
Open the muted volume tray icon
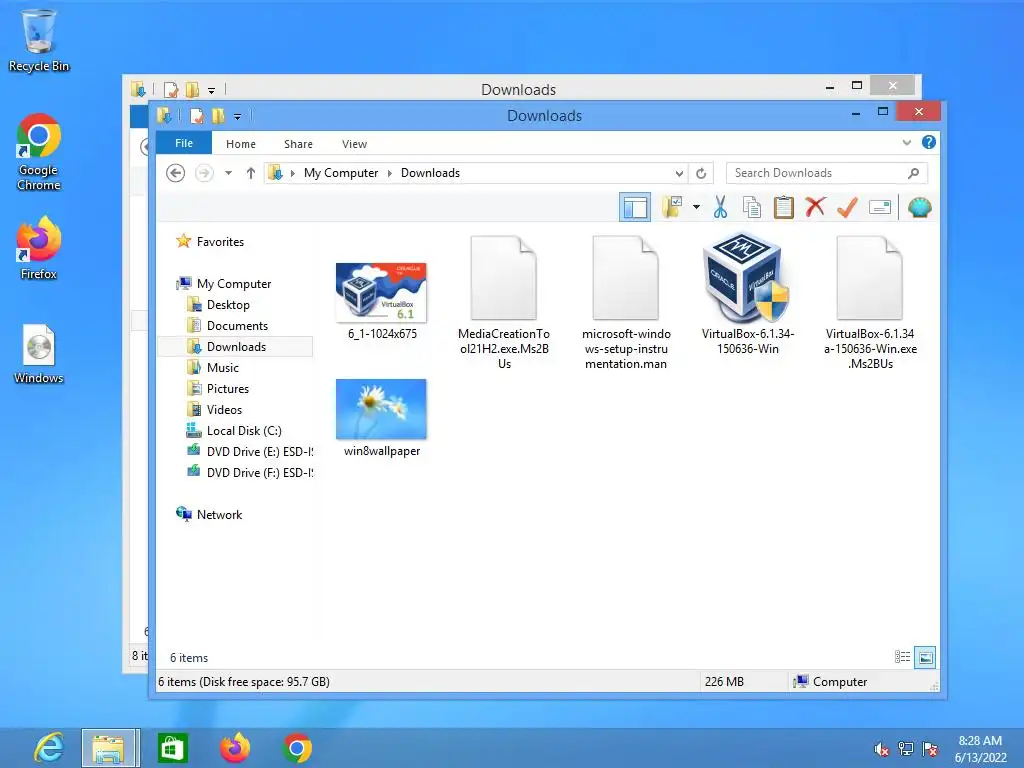(x=881, y=749)
